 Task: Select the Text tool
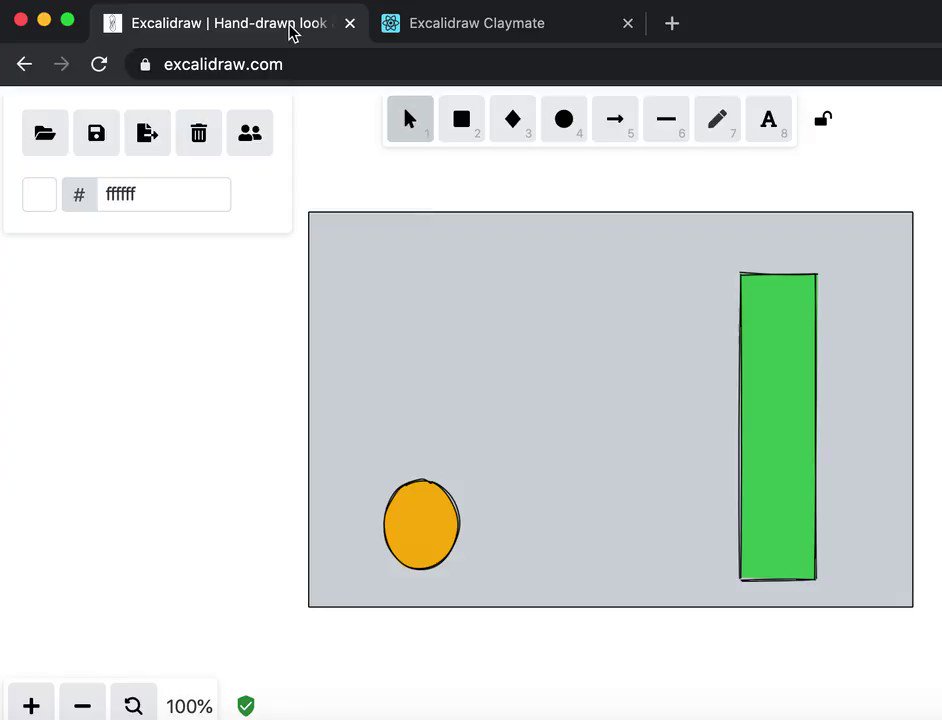point(768,119)
